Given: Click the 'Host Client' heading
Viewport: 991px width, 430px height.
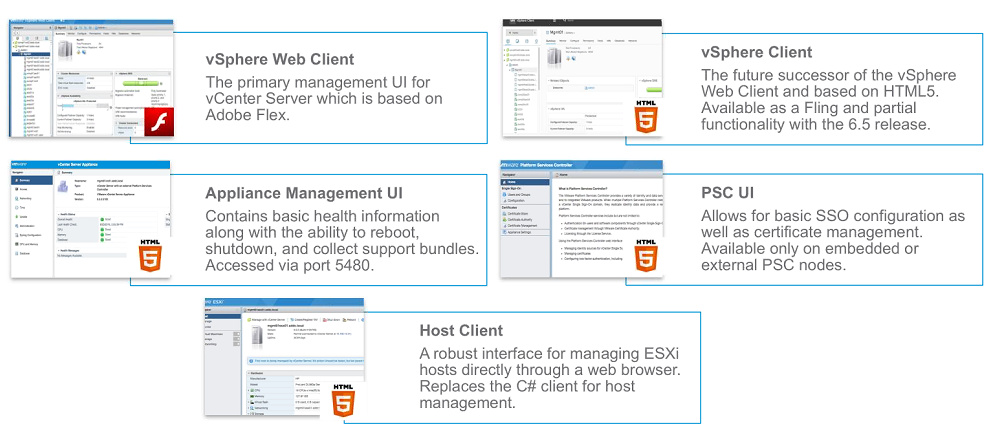Looking at the screenshot, I should [x=461, y=330].
